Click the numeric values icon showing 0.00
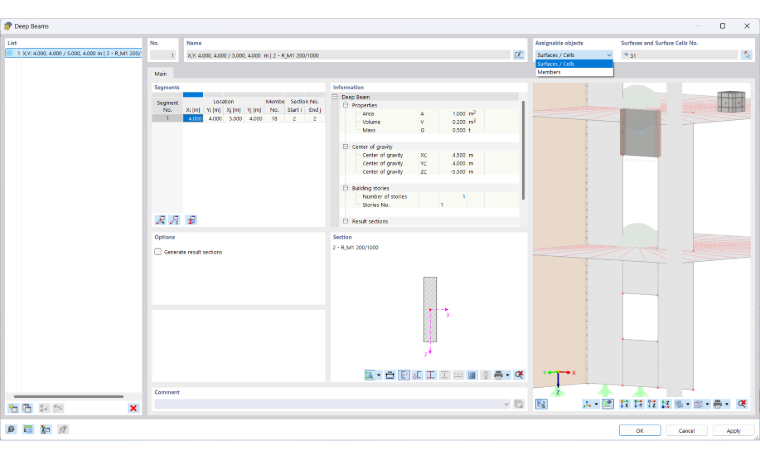 coord(28,429)
